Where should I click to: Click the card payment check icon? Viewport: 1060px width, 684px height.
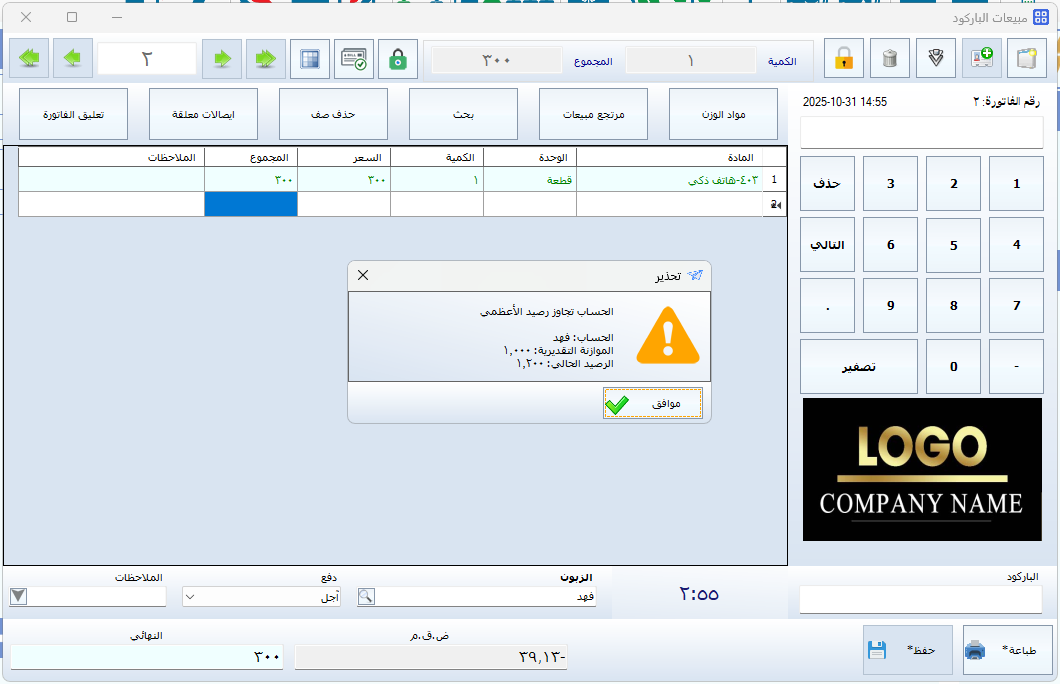click(x=354, y=59)
